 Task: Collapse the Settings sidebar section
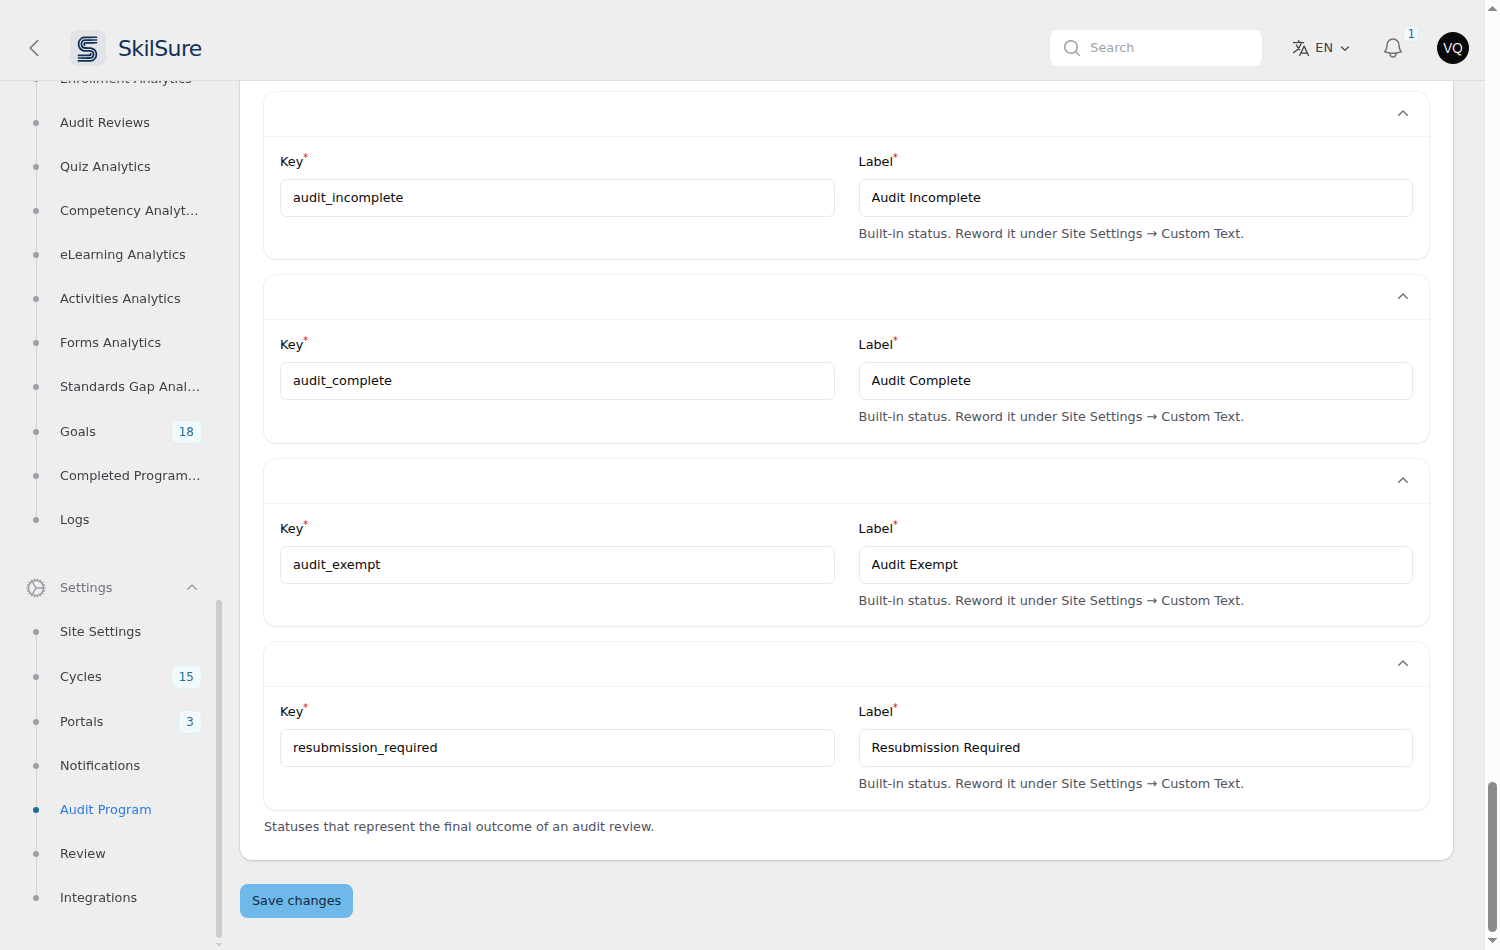pos(192,588)
